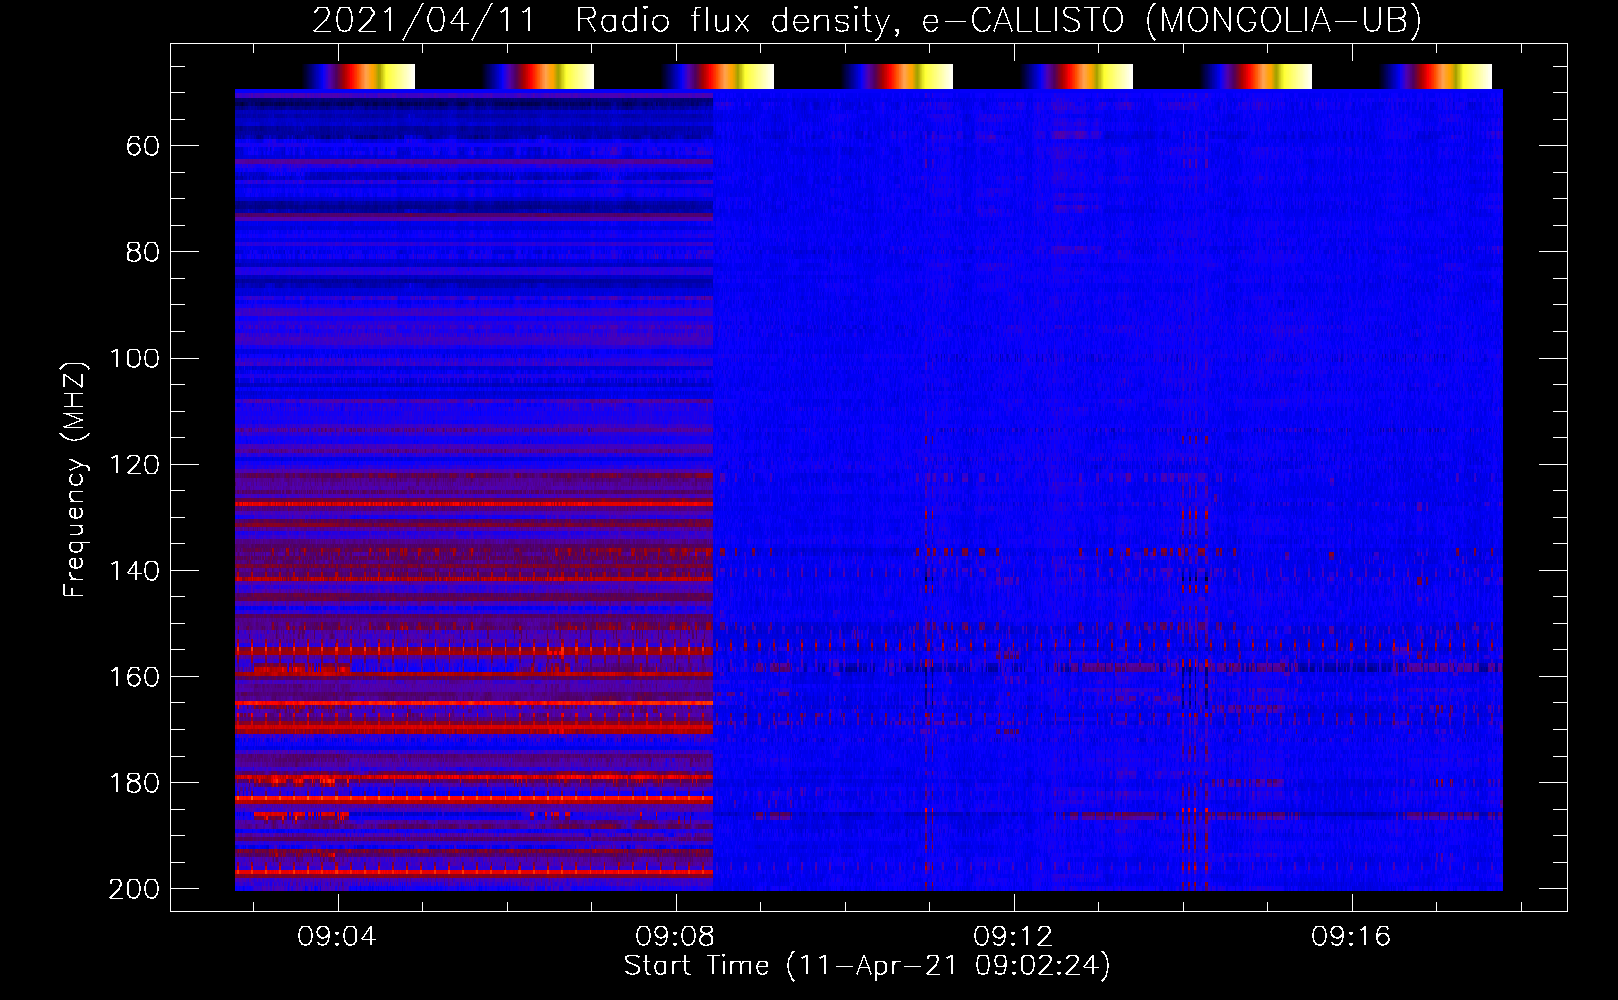Click the '80' frequency axis label
The height and width of the screenshot is (1000, 1618).
pos(143,252)
